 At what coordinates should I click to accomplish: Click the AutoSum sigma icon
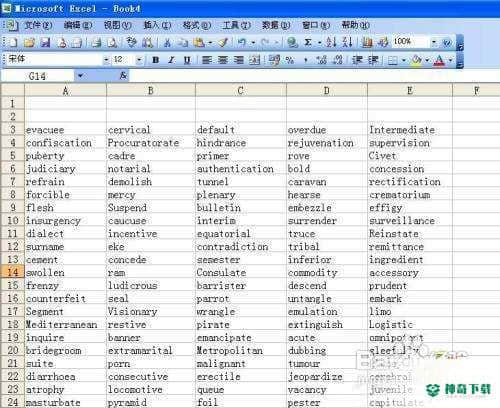308,42
